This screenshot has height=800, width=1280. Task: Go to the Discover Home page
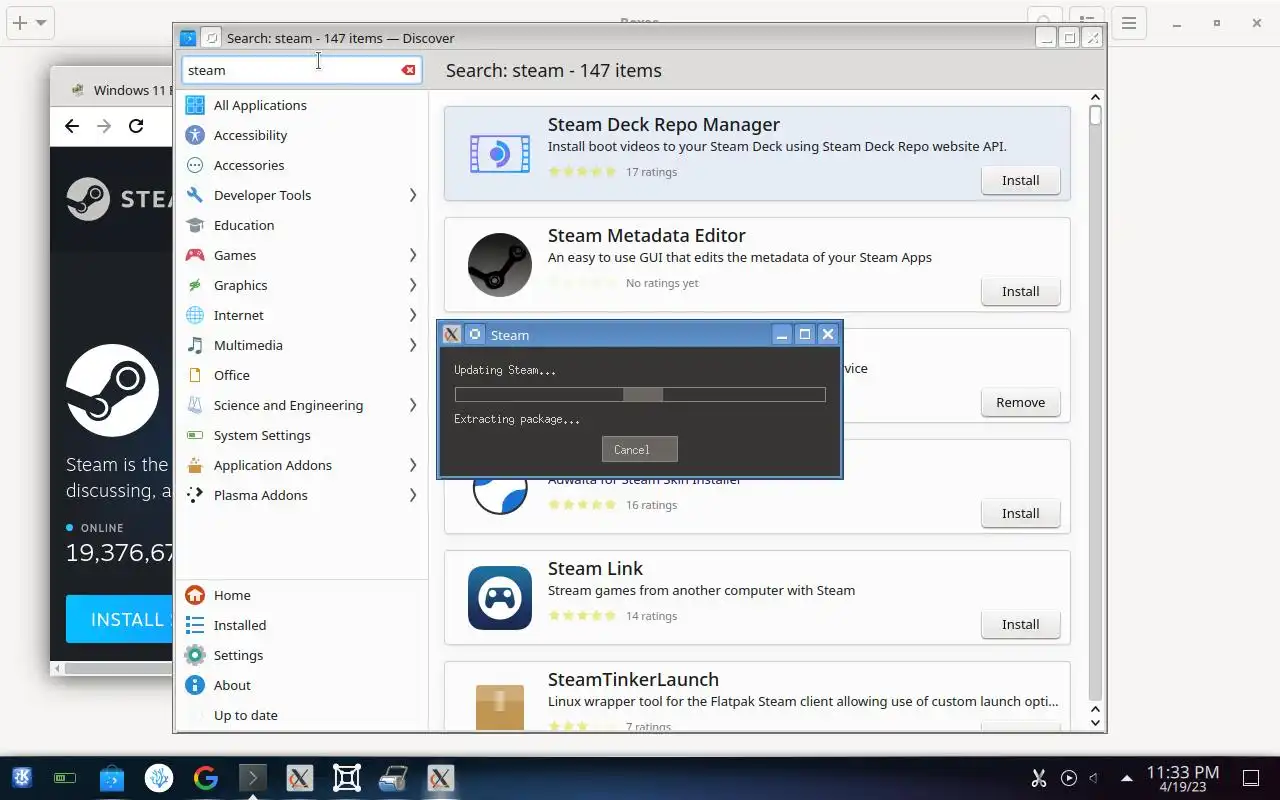[301, 595]
